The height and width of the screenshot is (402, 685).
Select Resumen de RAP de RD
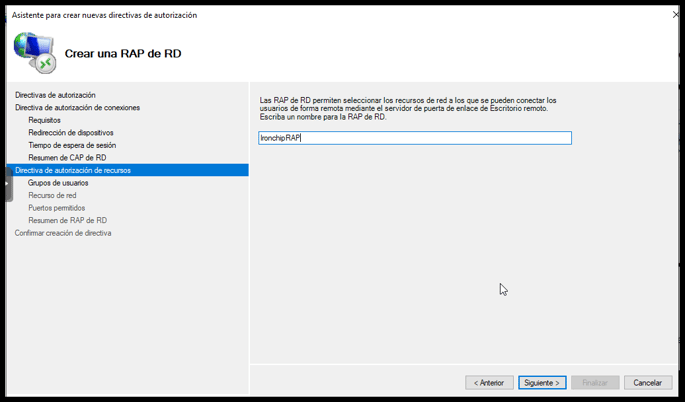(x=68, y=221)
